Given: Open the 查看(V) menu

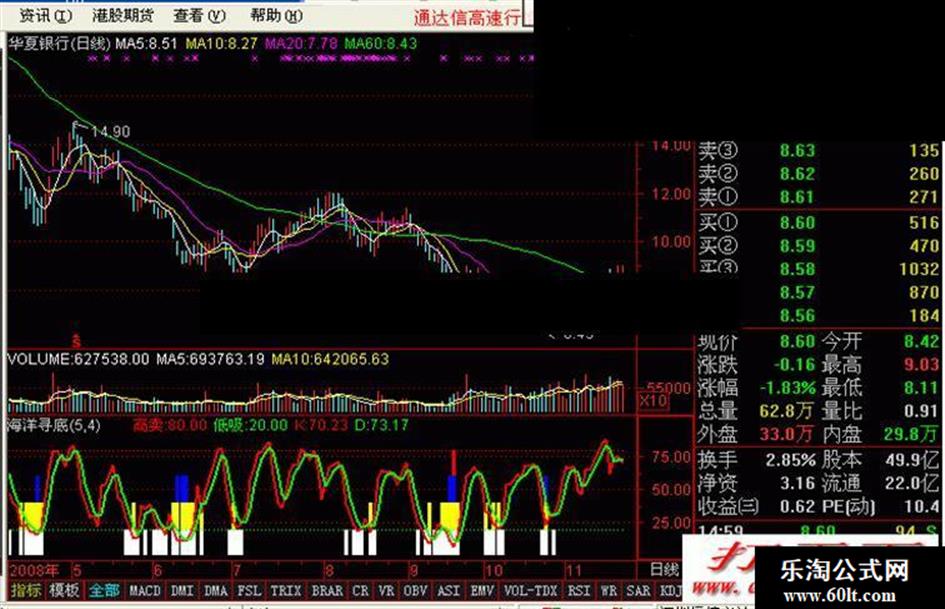Looking at the screenshot, I should coord(199,16).
